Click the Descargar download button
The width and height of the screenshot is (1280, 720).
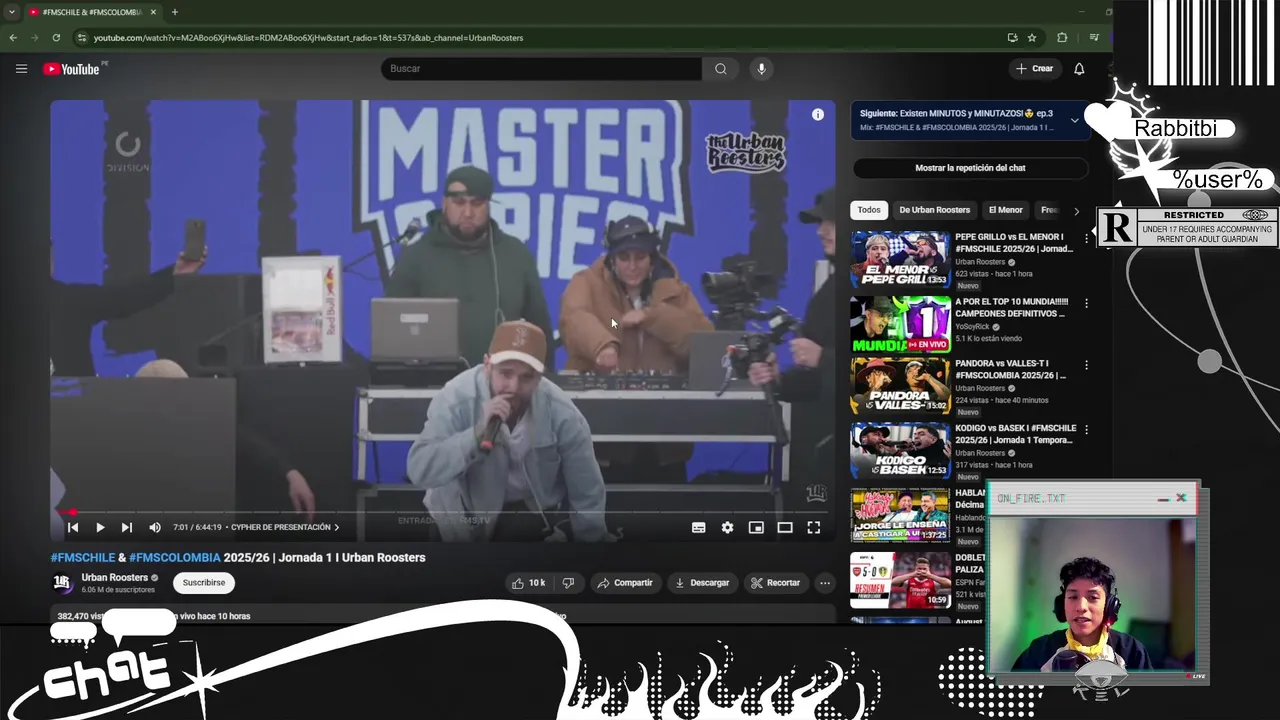702,583
